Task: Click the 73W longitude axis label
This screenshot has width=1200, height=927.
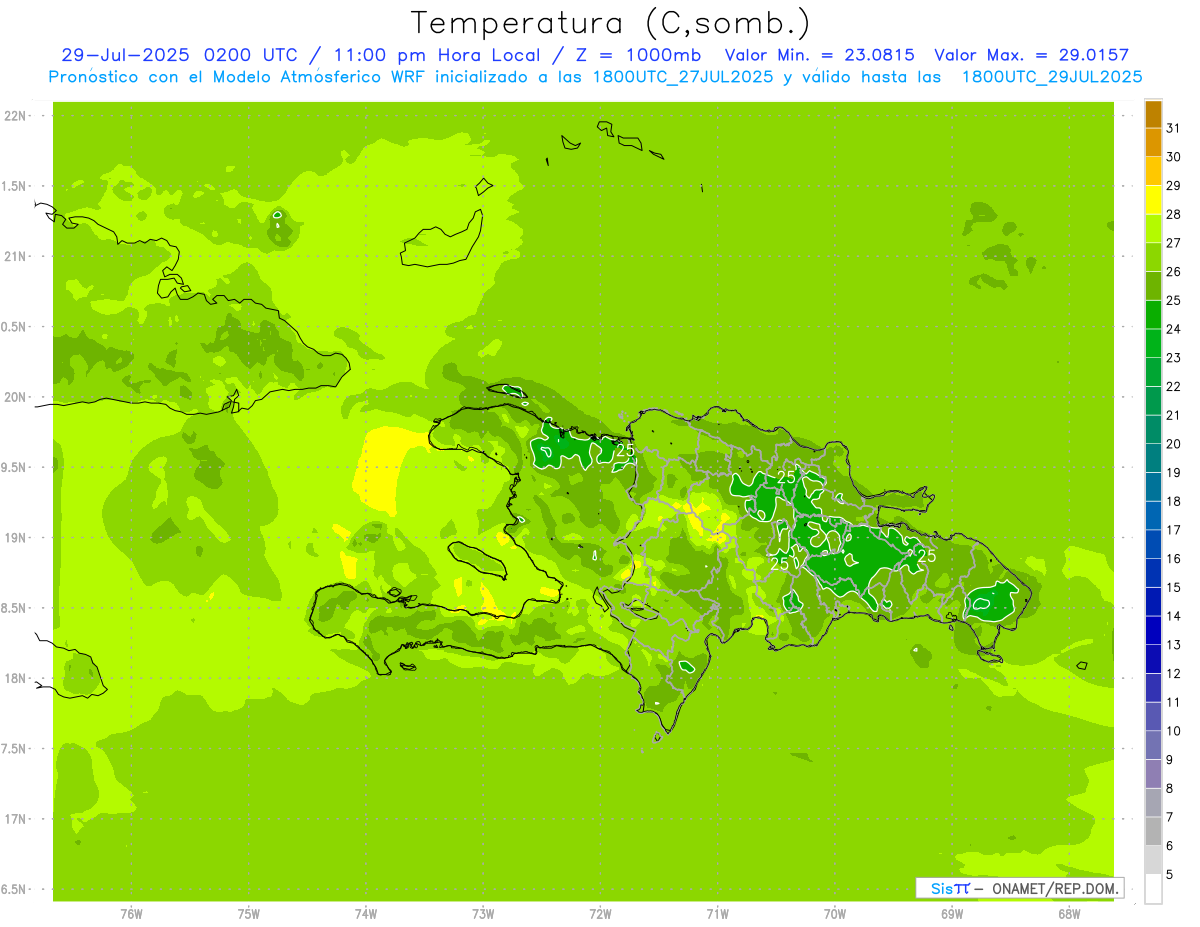Action: pos(483,914)
